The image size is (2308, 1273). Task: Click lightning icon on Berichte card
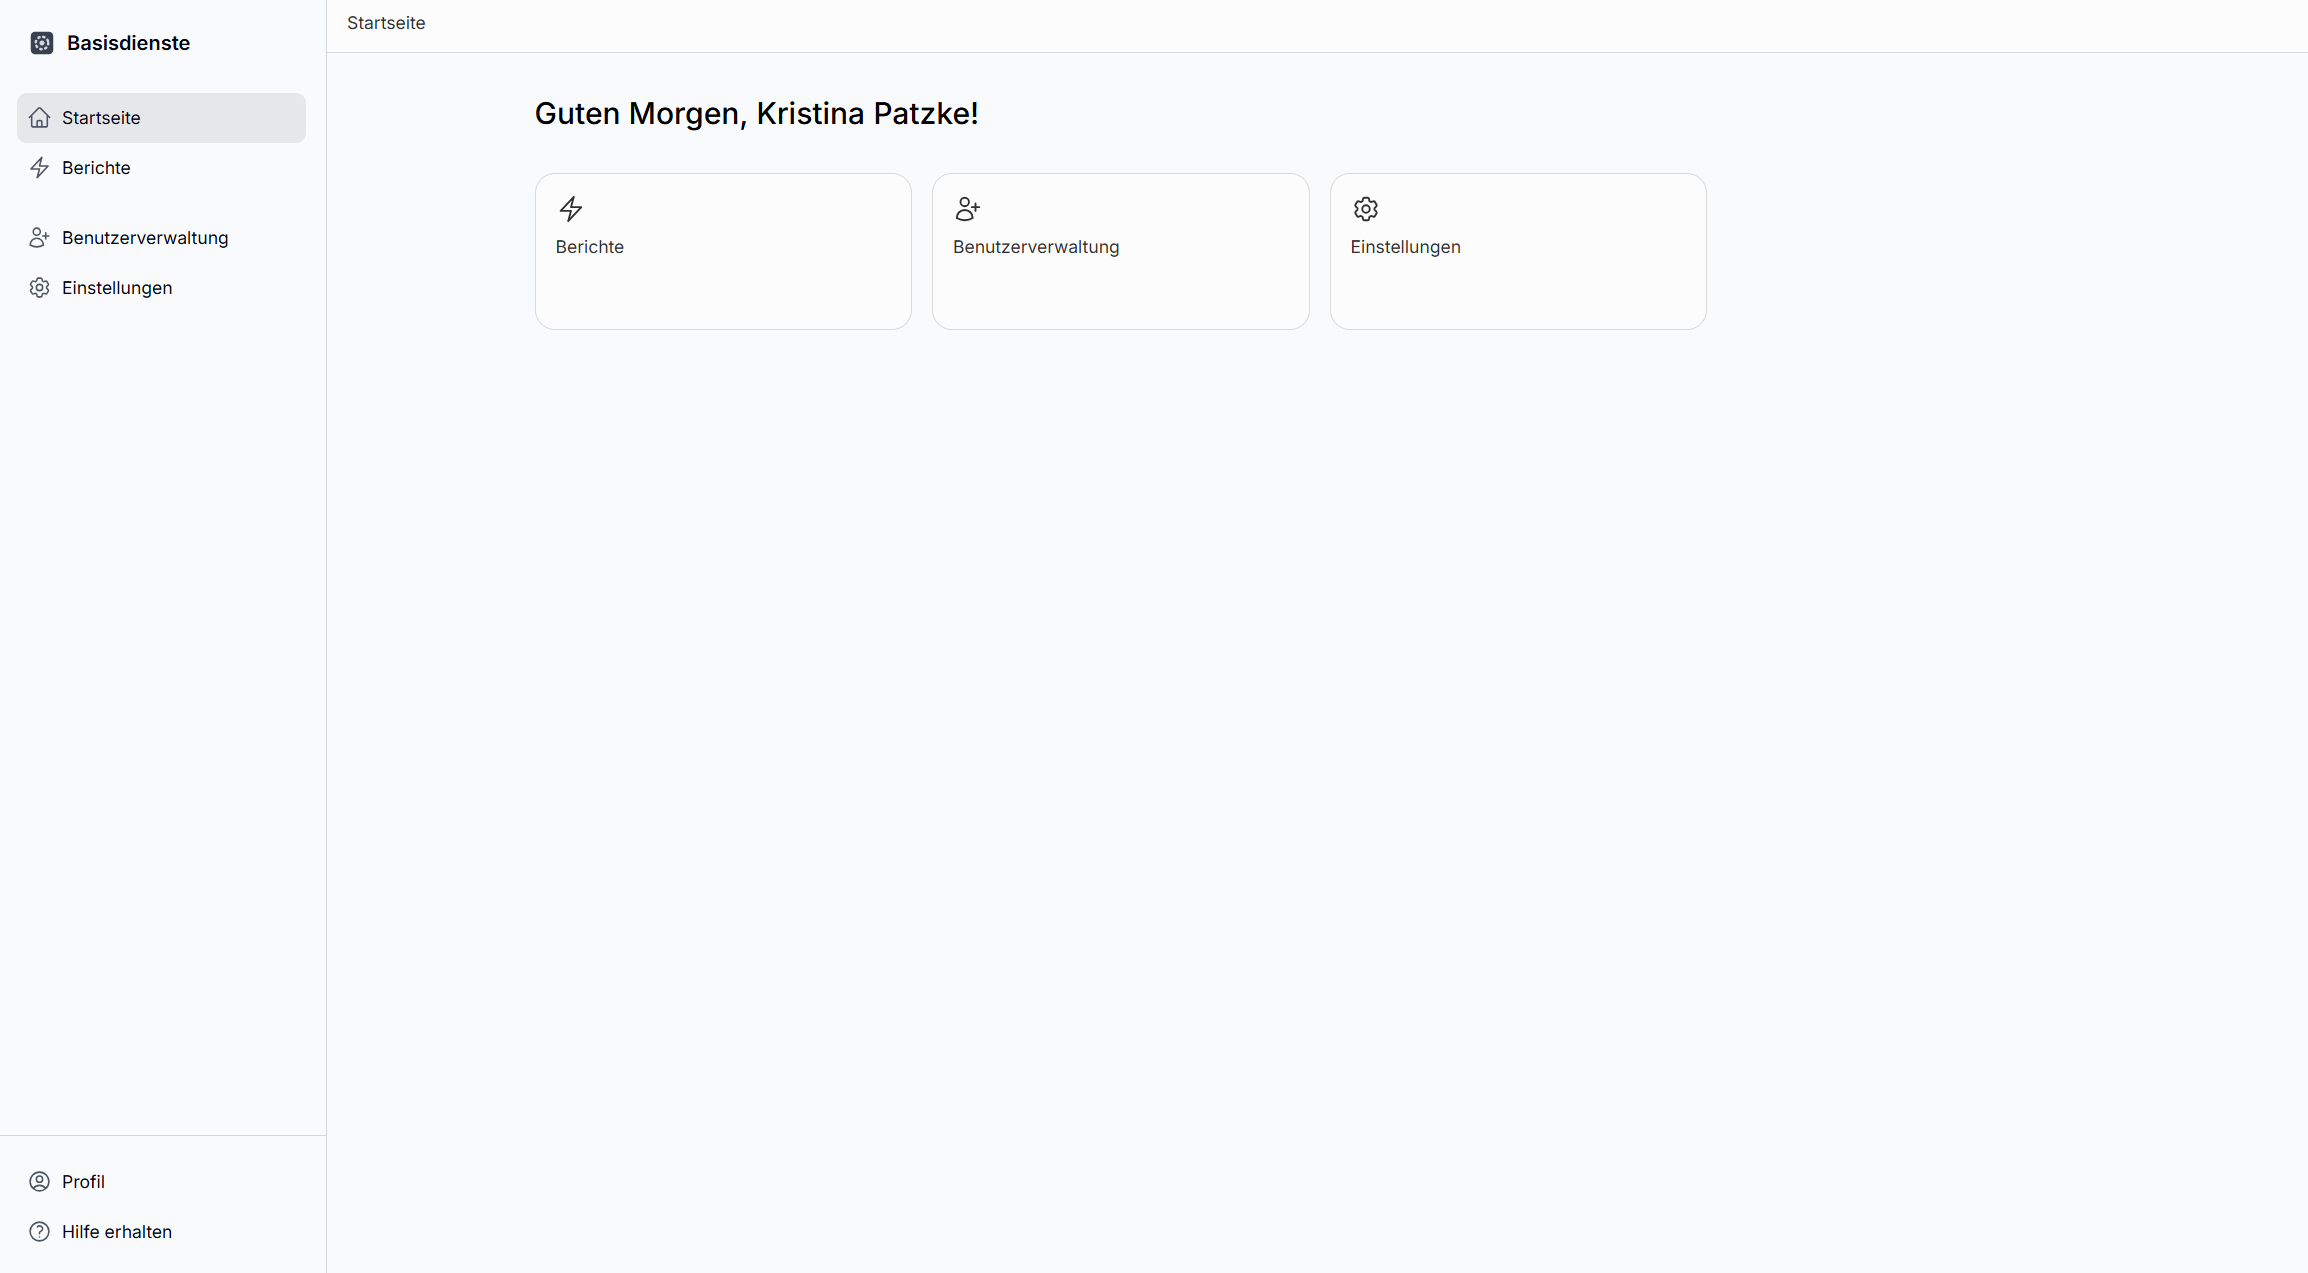(571, 209)
